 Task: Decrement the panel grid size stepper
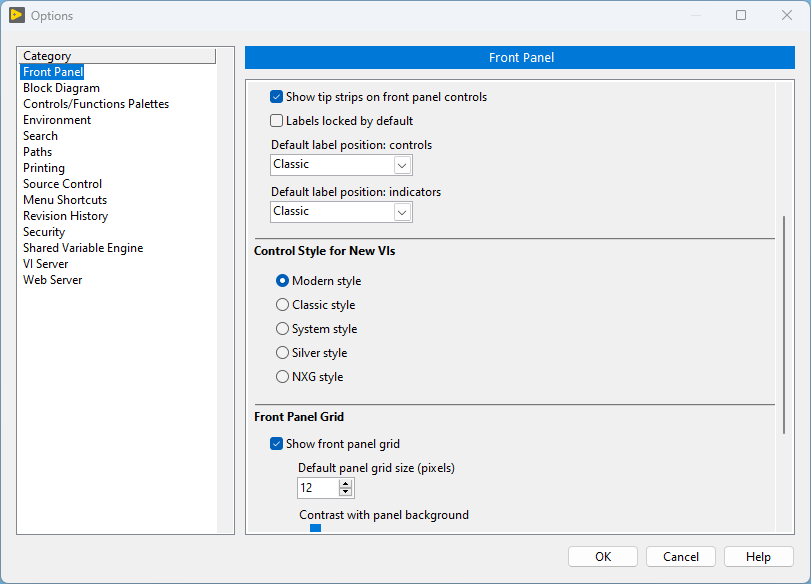point(346,492)
